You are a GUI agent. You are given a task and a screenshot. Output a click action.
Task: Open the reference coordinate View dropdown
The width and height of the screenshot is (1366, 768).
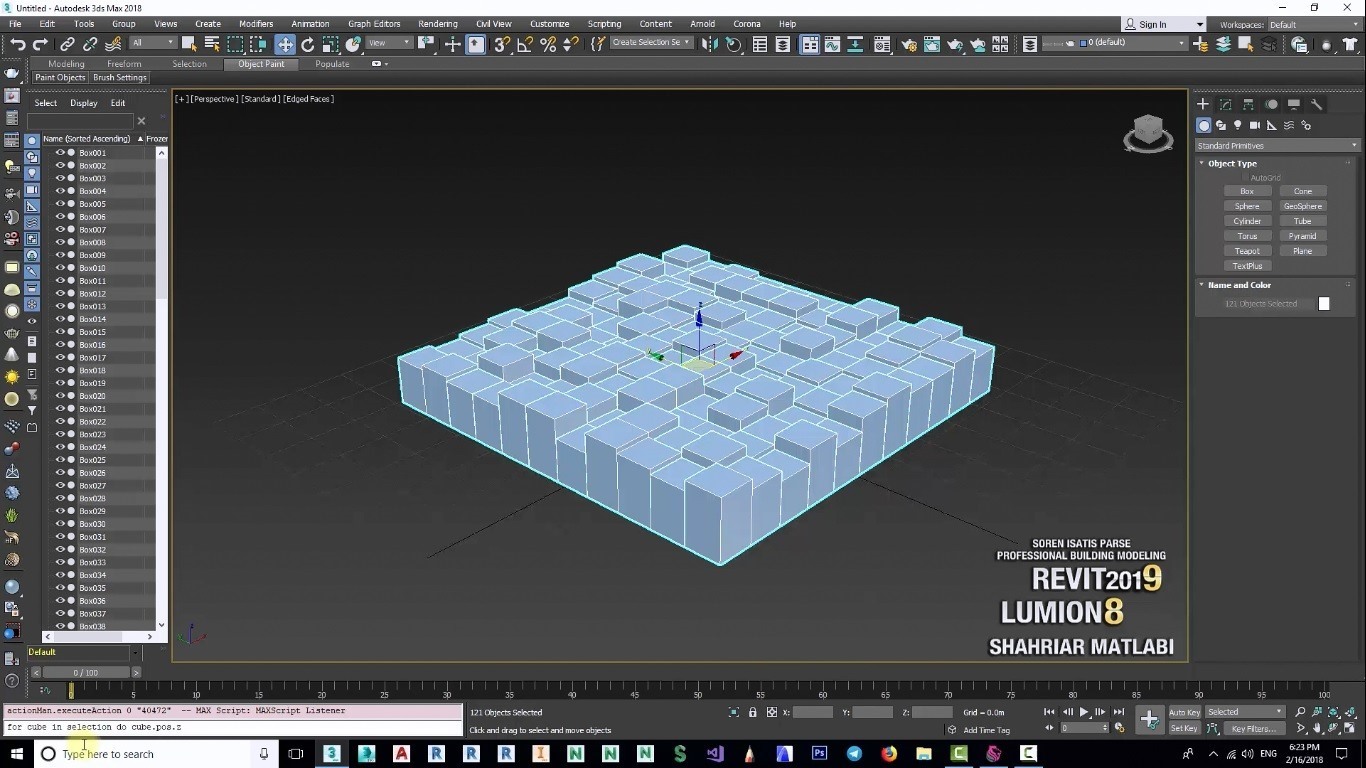tap(389, 43)
